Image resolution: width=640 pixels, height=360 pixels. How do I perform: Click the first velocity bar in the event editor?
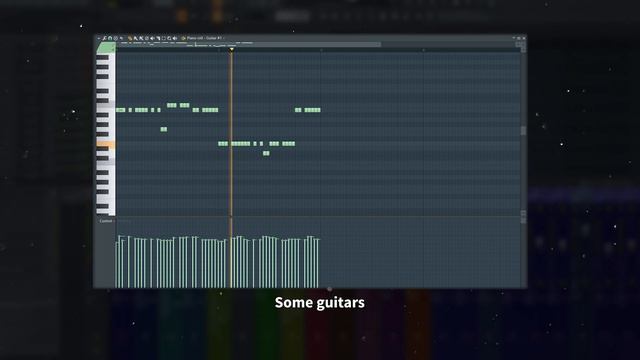[117, 264]
